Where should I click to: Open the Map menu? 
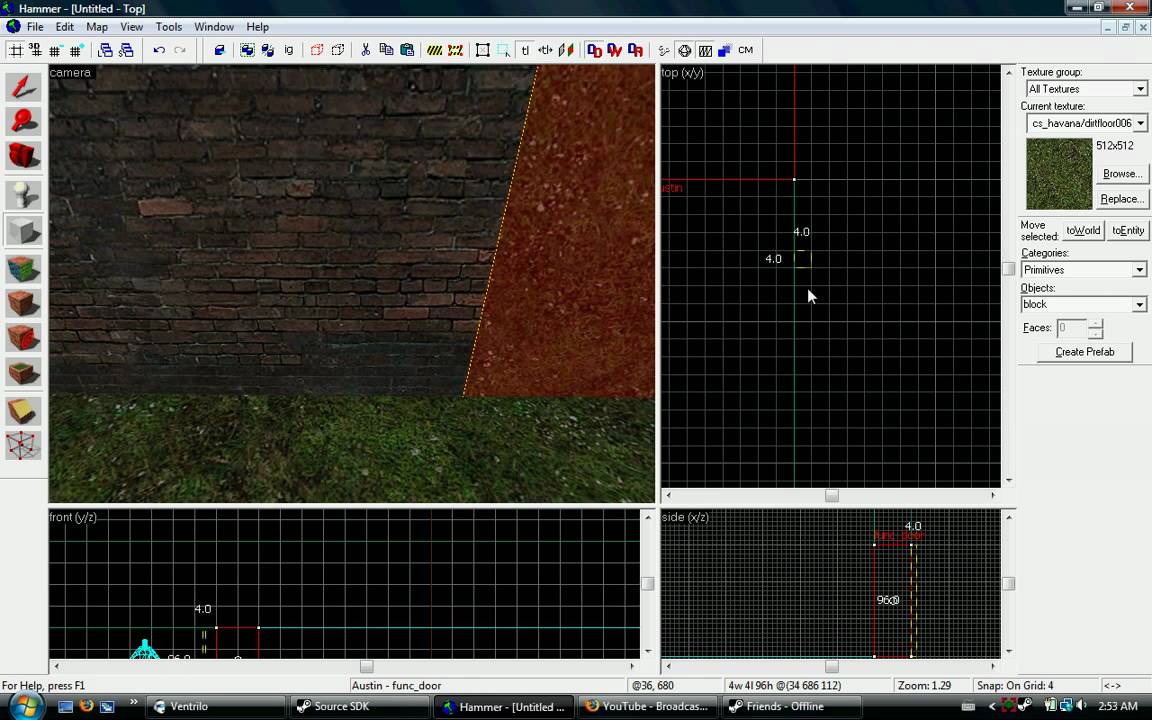coord(97,26)
